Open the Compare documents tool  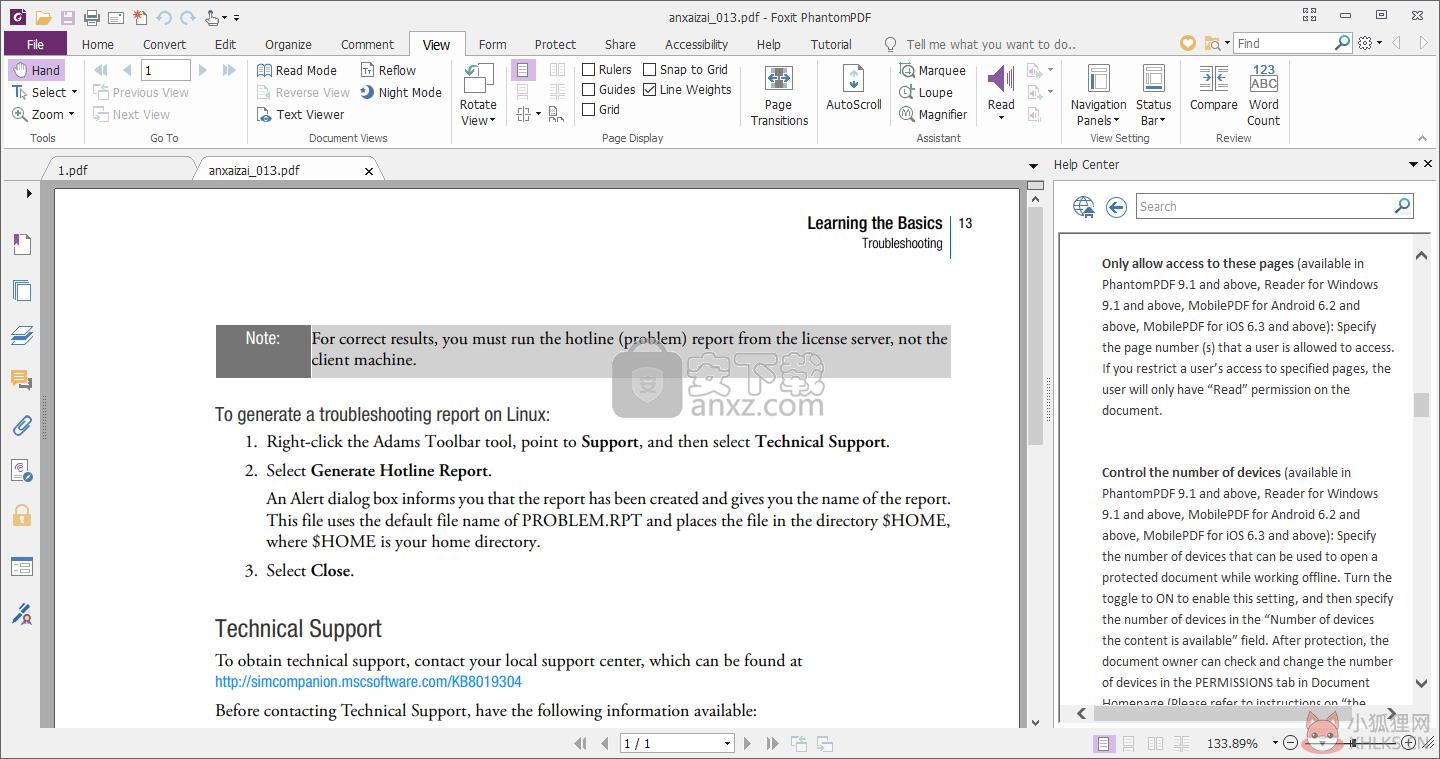1214,88
